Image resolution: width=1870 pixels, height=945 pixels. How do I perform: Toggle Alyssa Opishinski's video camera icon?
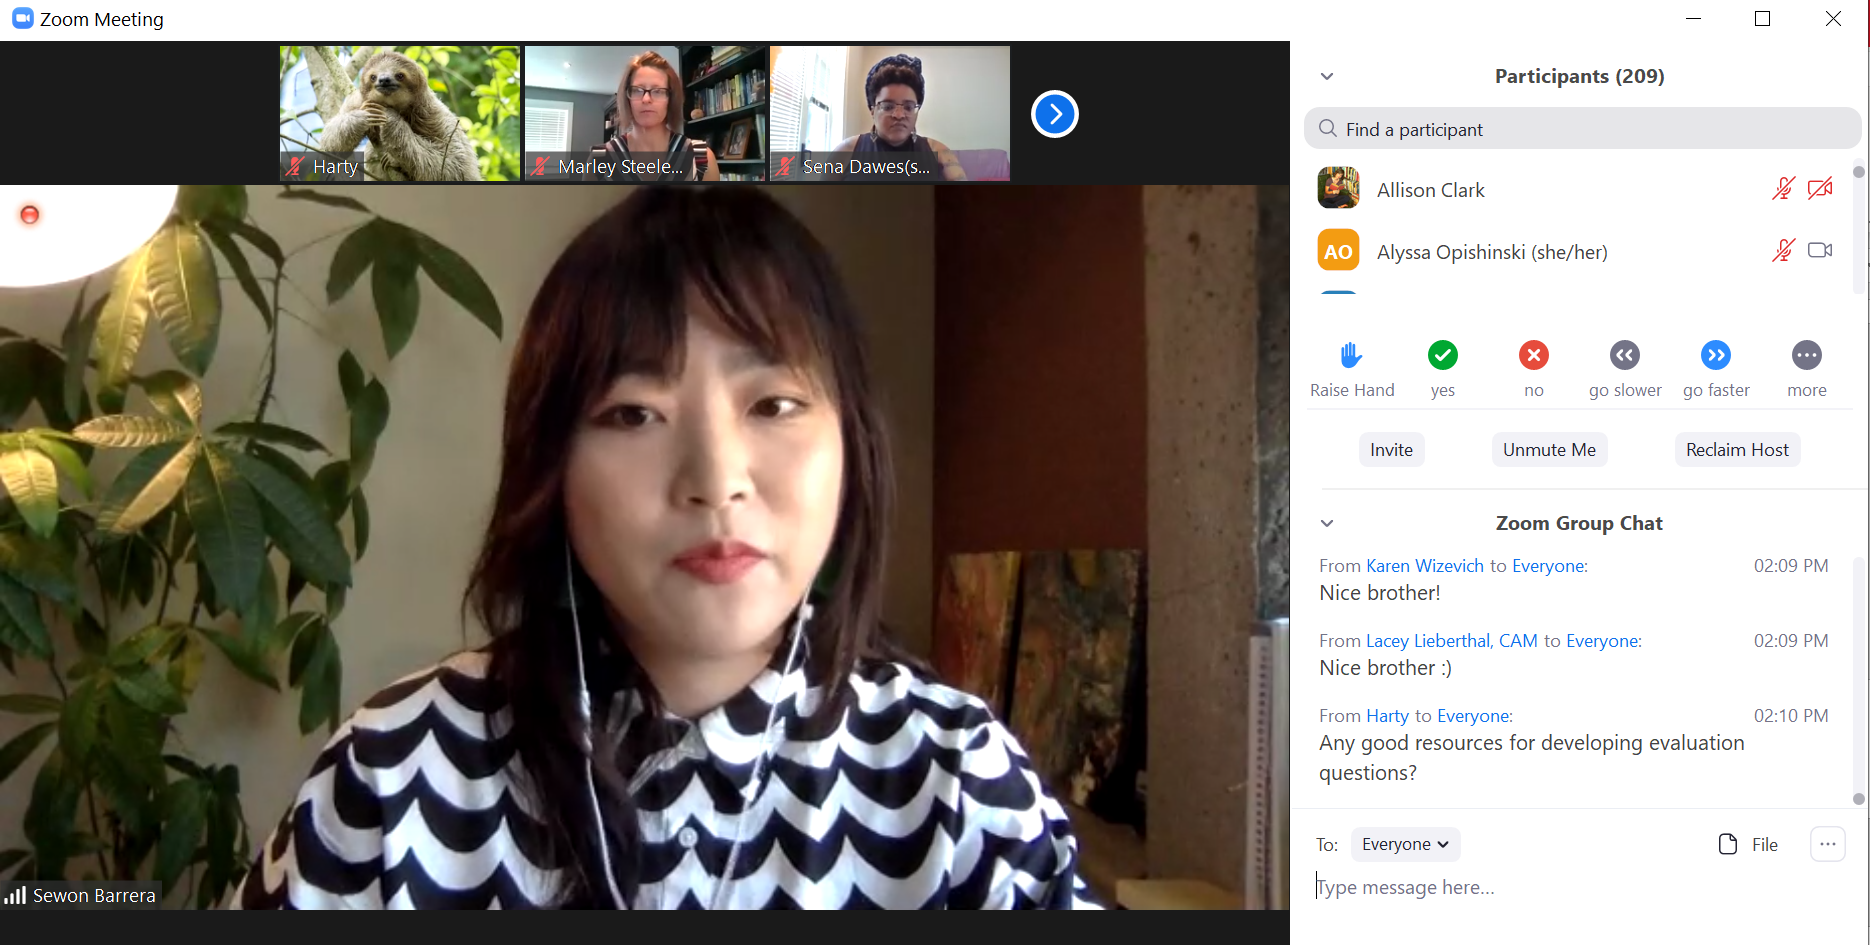[x=1820, y=250]
